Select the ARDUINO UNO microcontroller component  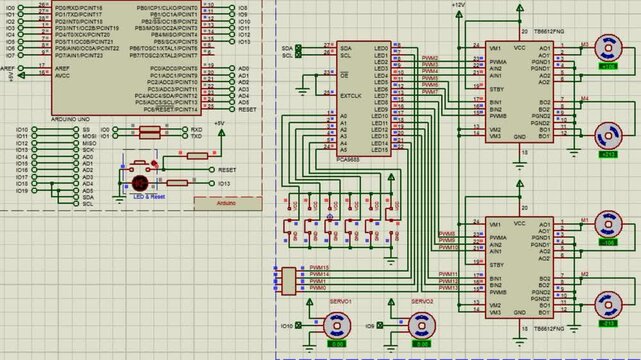[x=126, y=57]
